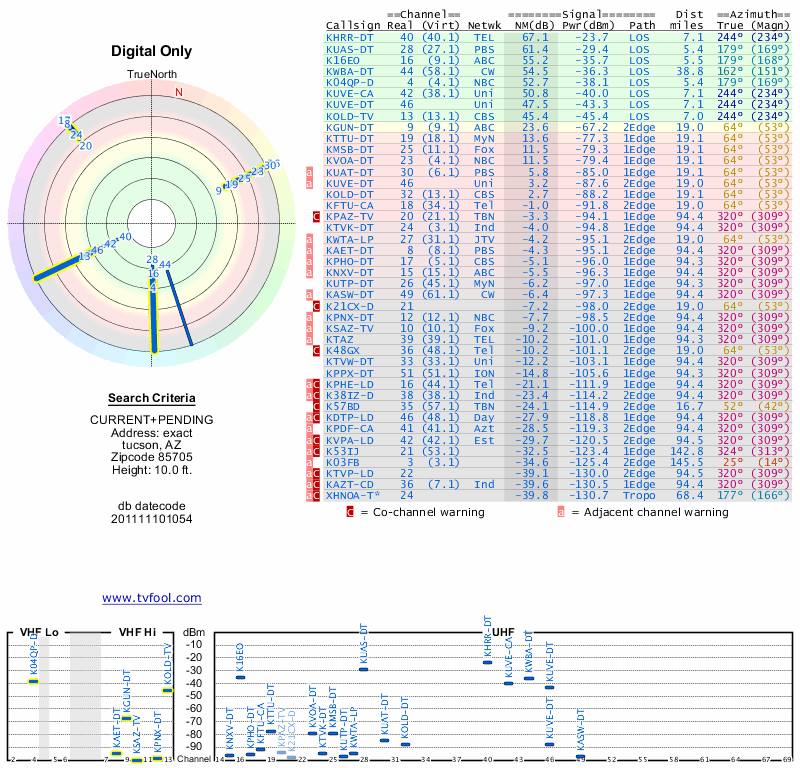Image resolution: width=800 pixels, height=768 pixels.
Task: Click the K16EO bar in UHF chart
Action: tap(240, 678)
